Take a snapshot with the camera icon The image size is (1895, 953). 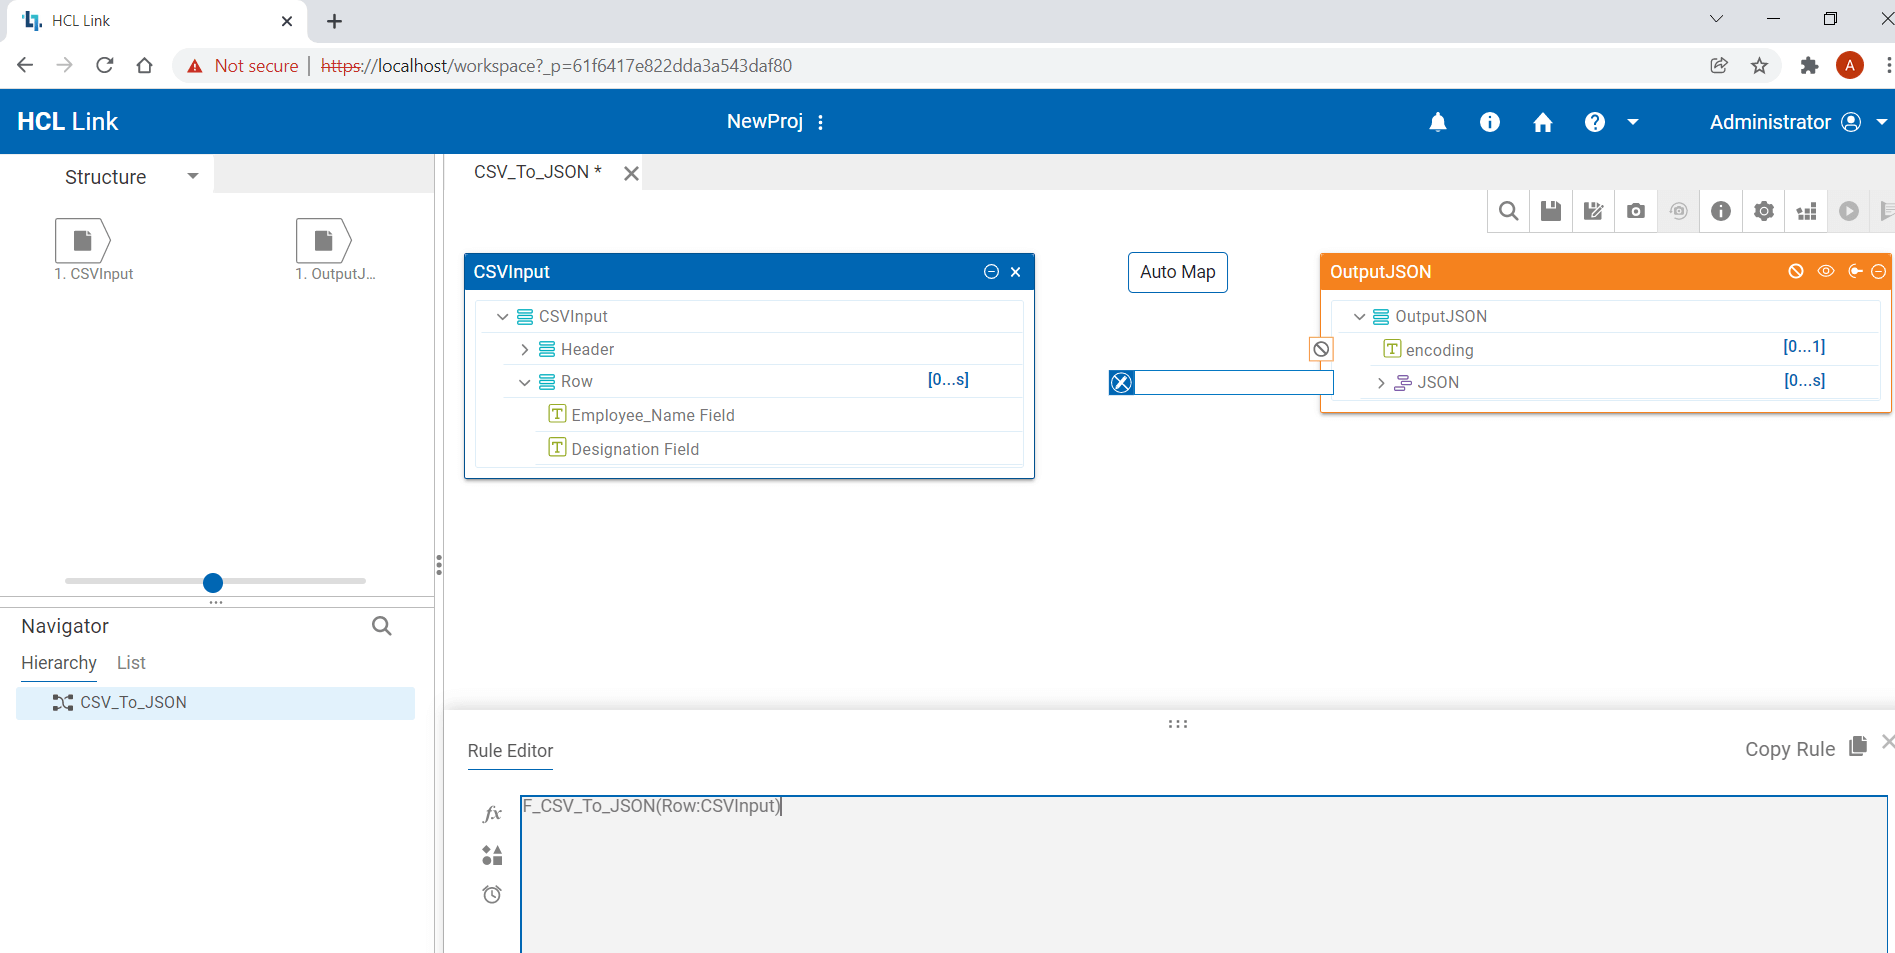pyautogui.click(x=1636, y=211)
